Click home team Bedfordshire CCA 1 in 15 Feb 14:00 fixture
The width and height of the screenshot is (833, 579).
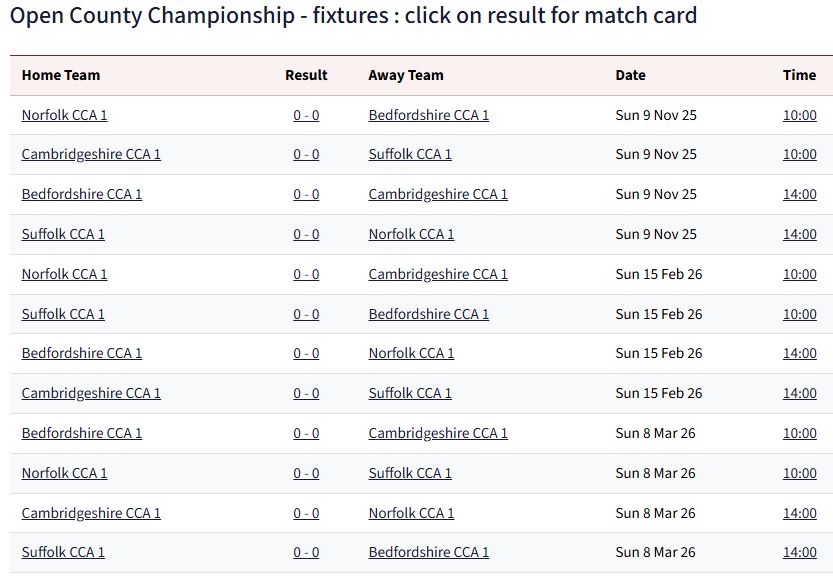(82, 353)
